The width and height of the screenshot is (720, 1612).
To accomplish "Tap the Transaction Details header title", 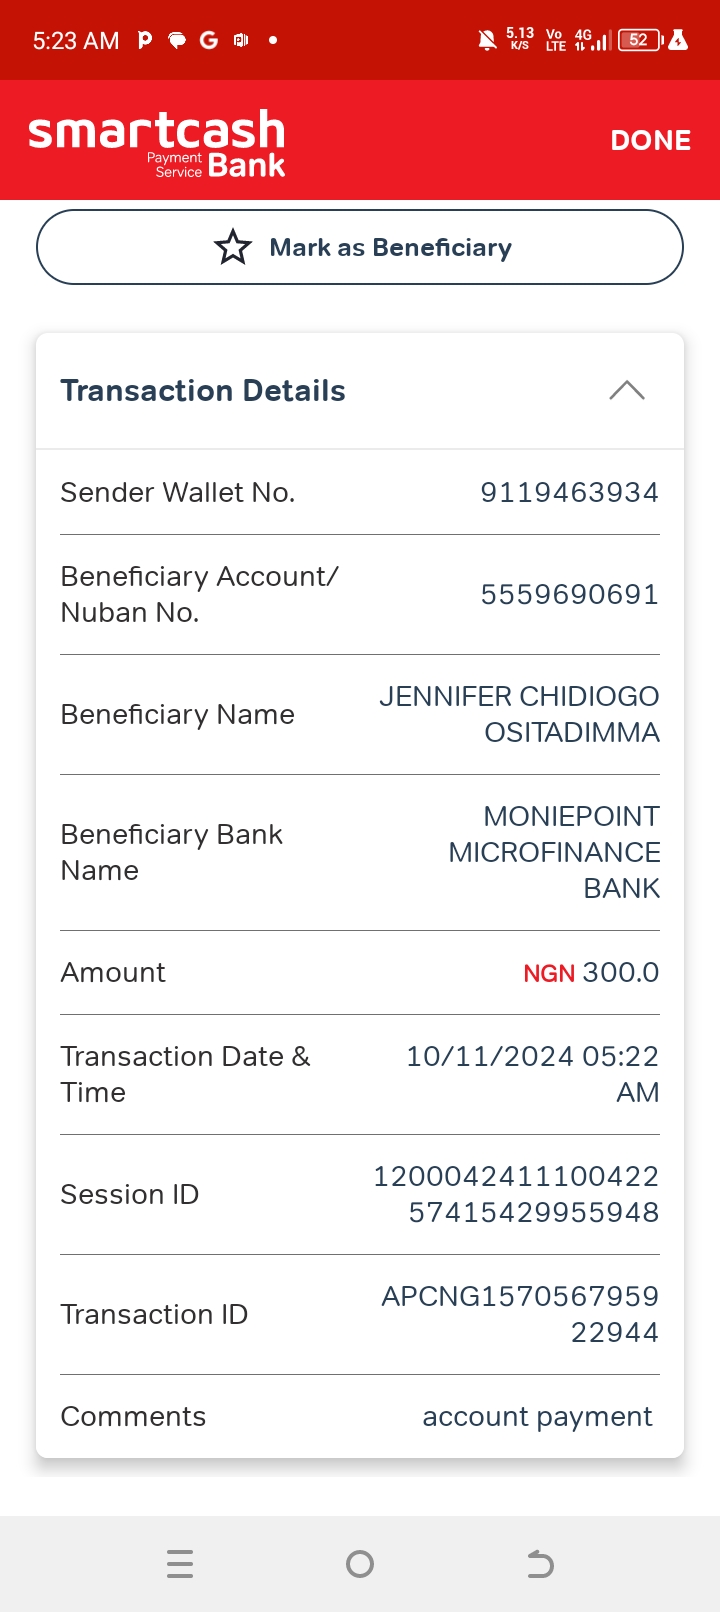I will [203, 391].
